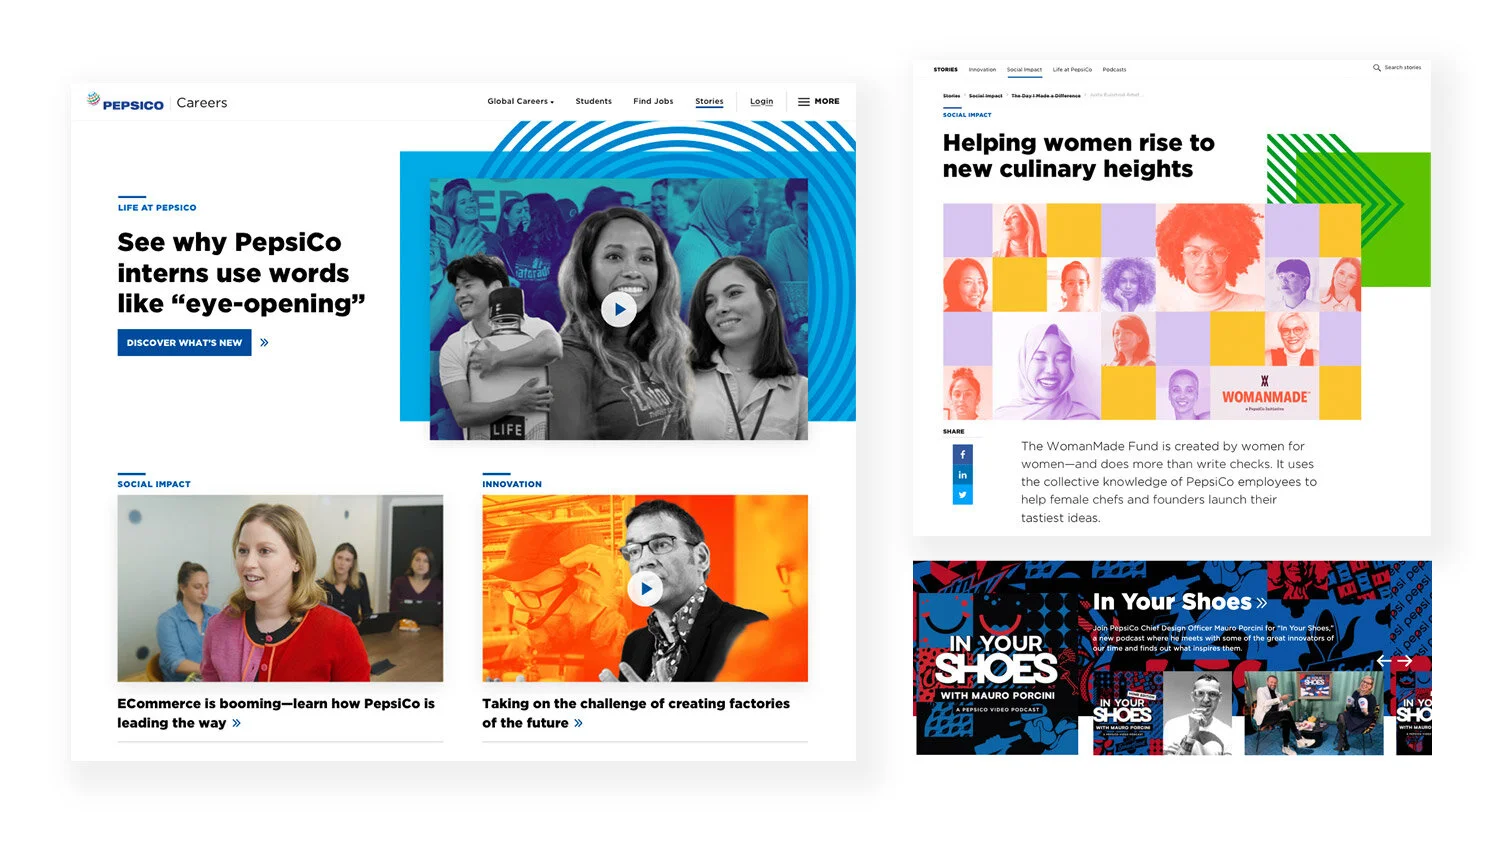The image size is (1500, 844).
Task: Select the Life at PepsiCo tab
Action: pyautogui.click(x=1072, y=70)
